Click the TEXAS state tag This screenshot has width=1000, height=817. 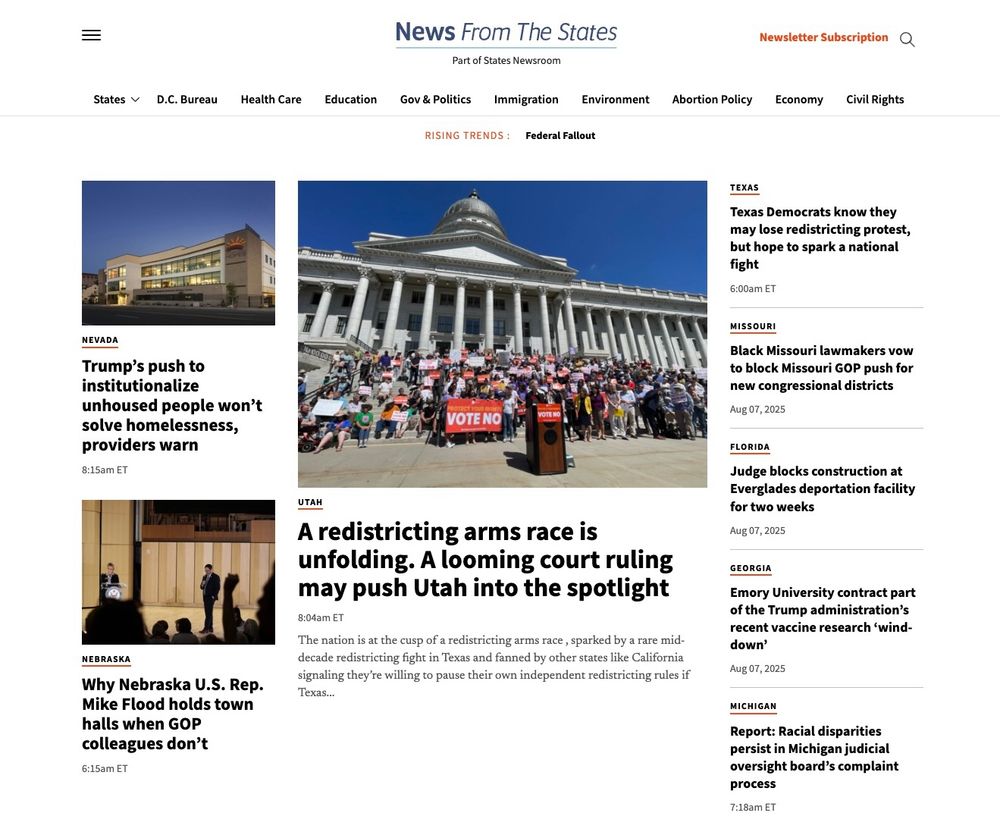pos(744,188)
